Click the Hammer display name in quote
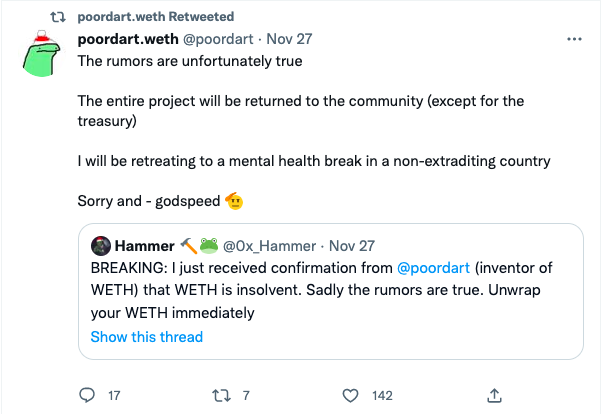603x414 pixels. [x=144, y=246]
